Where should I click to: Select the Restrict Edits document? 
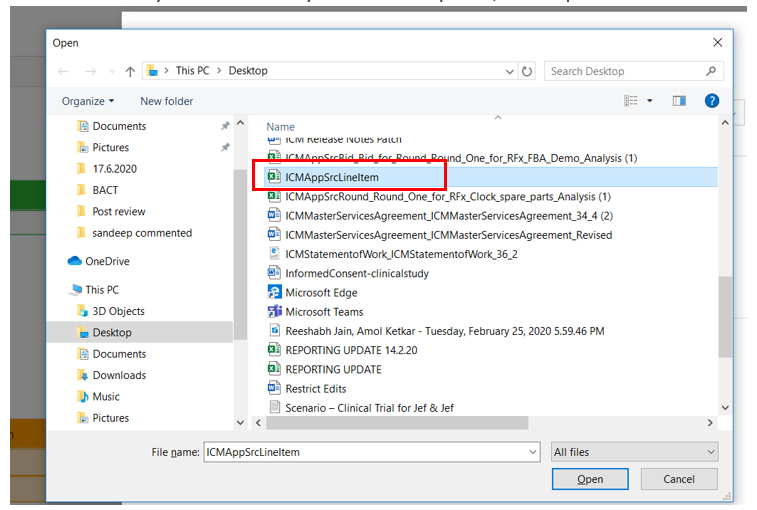pos(315,388)
